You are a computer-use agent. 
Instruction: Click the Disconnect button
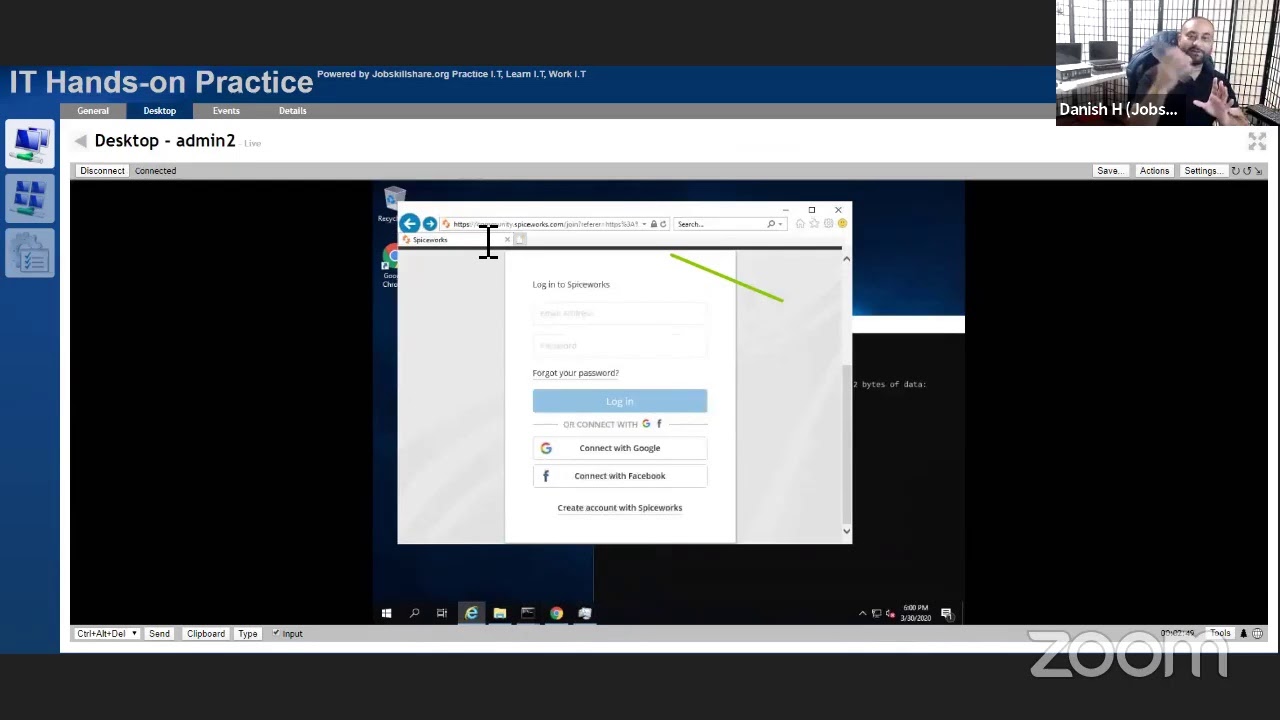coord(103,171)
